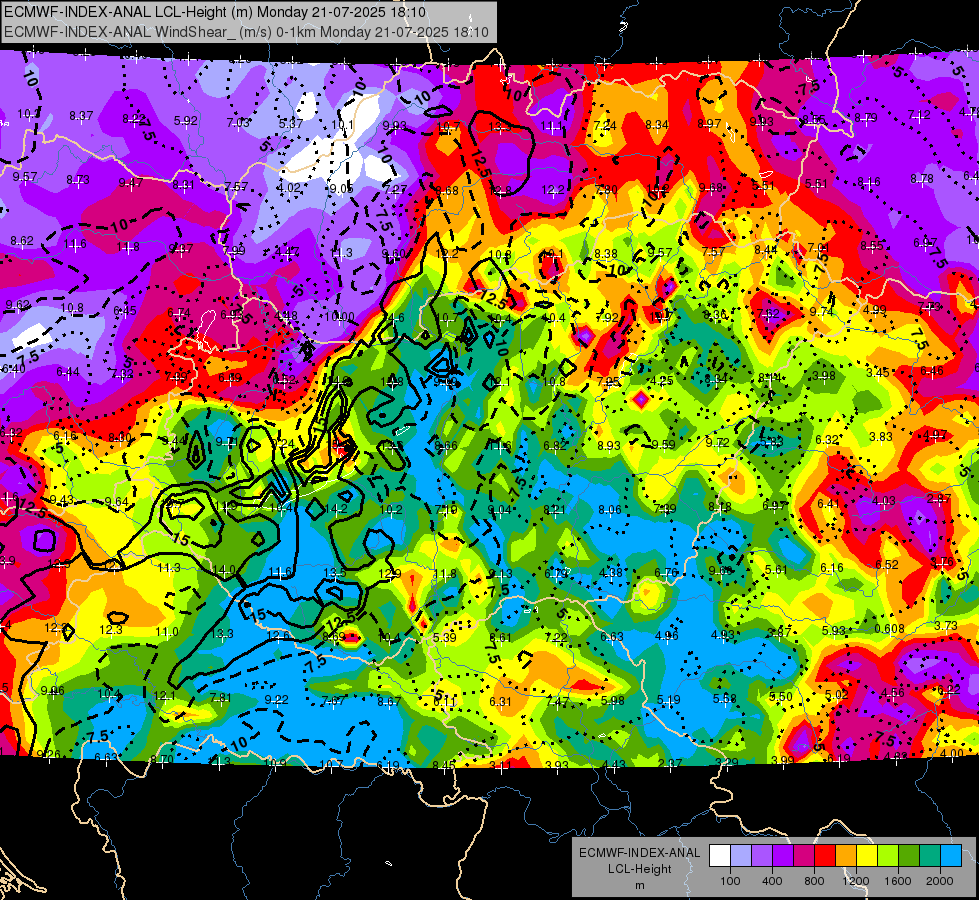The height and width of the screenshot is (900, 979).
Task: Click the grid value '8.62'
Action: pyautogui.click(x=22, y=240)
